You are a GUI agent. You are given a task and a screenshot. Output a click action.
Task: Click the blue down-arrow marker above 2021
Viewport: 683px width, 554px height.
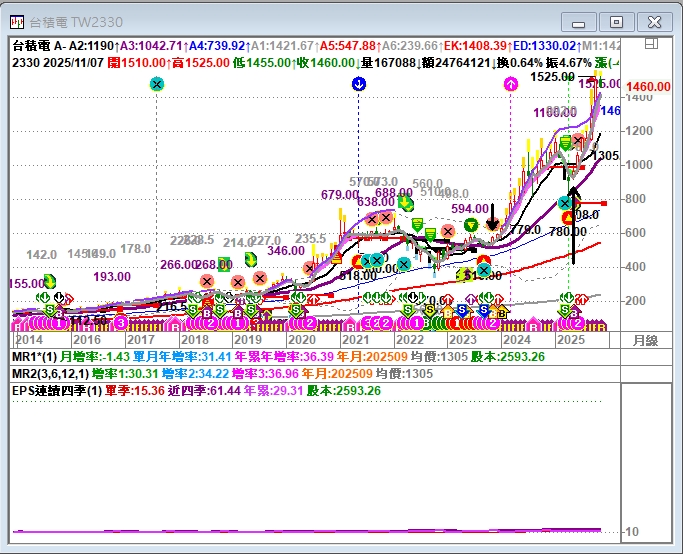(358, 85)
